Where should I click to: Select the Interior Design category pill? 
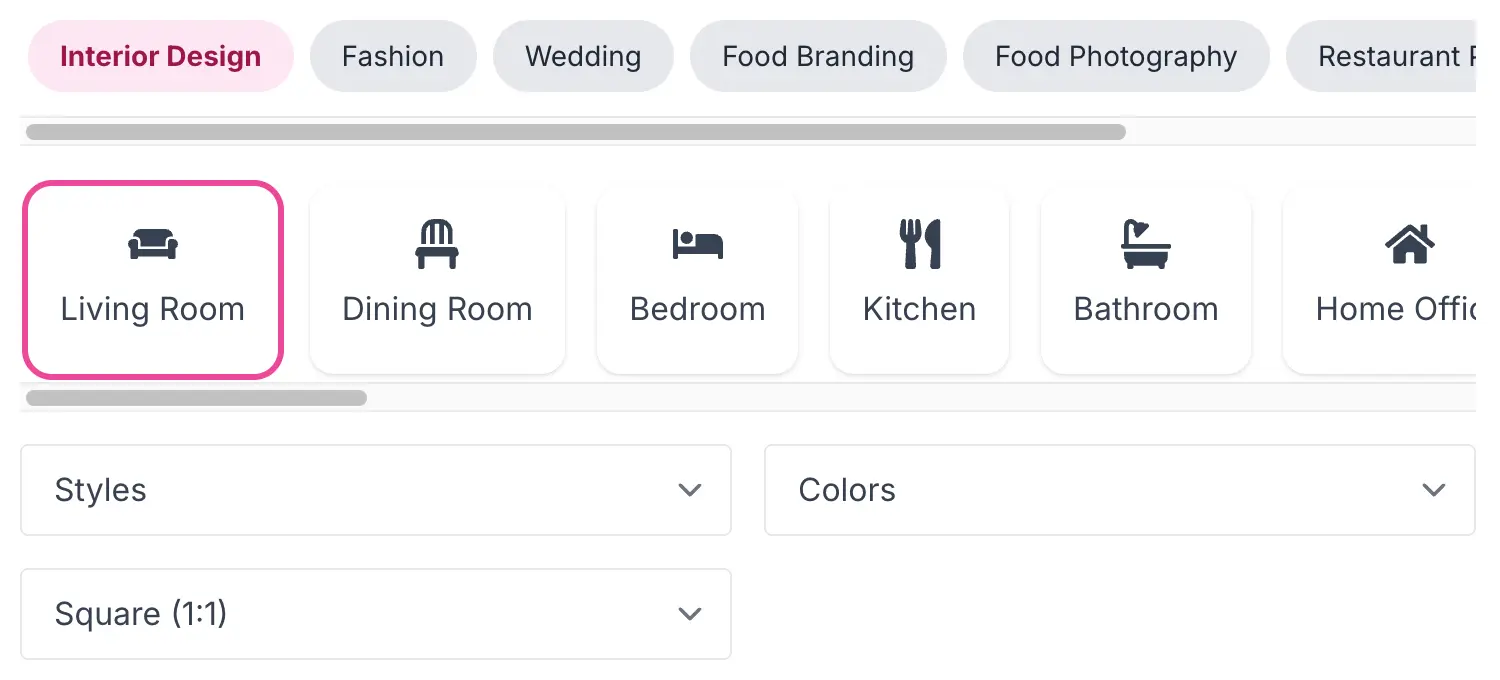click(160, 56)
